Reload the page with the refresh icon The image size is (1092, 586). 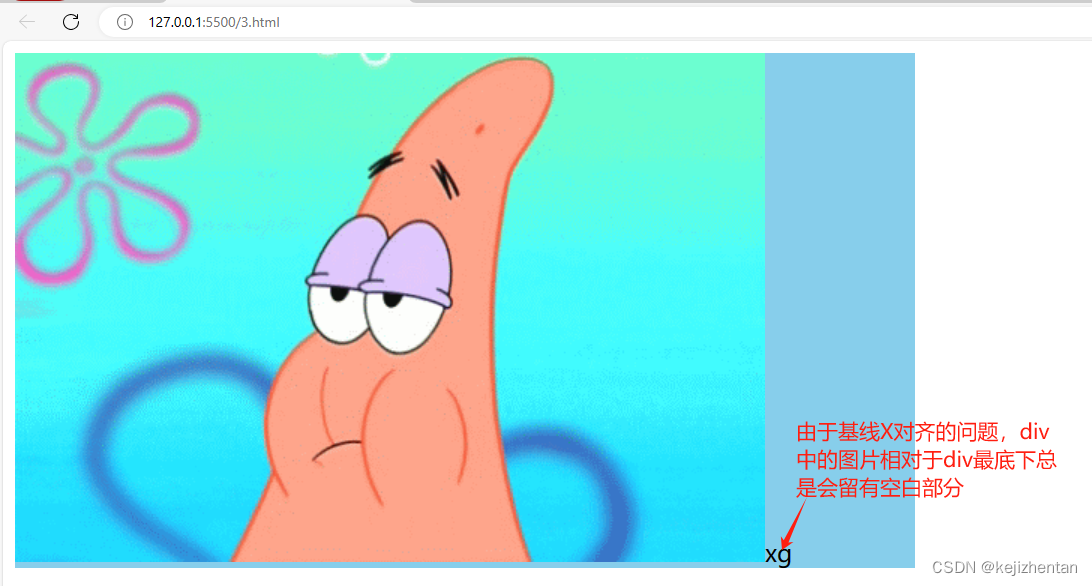pyautogui.click(x=71, y=22)
